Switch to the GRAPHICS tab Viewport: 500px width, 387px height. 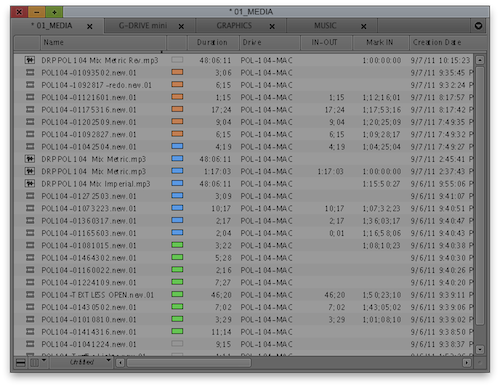pyautogui.click(x=234, y=26)
